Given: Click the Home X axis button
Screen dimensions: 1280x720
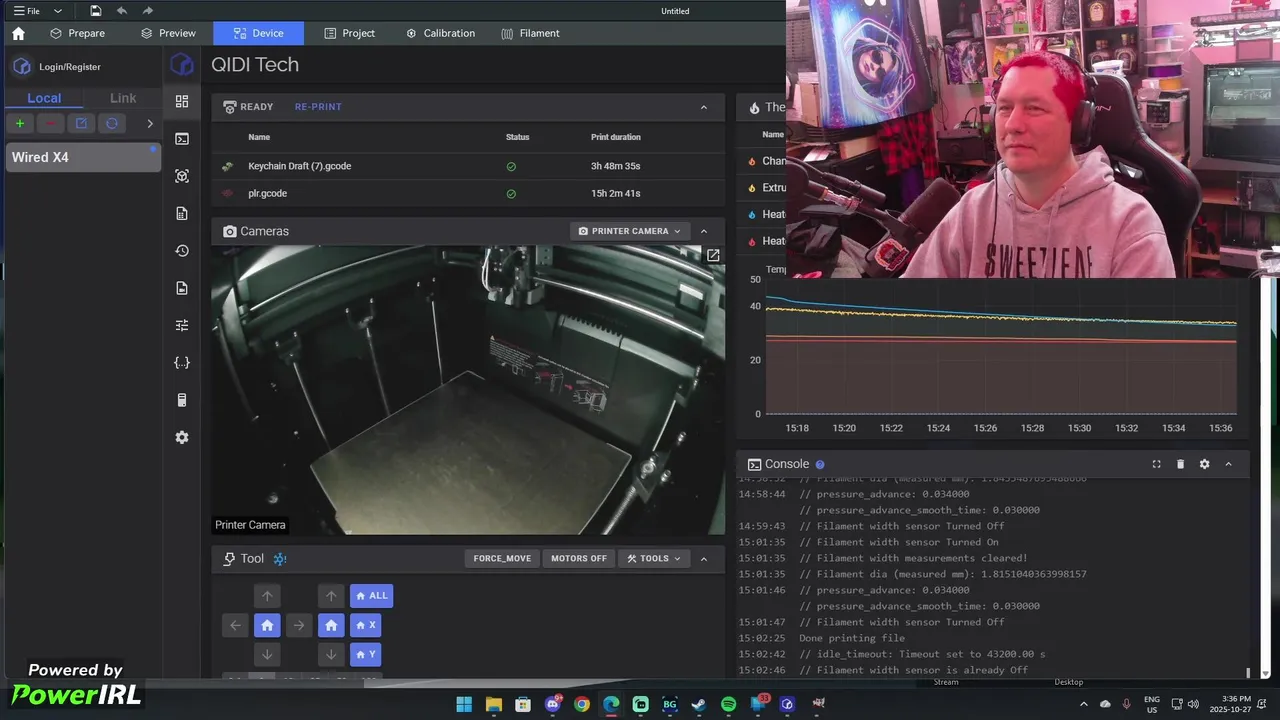Looking at the screenshot, I should 366,625.
